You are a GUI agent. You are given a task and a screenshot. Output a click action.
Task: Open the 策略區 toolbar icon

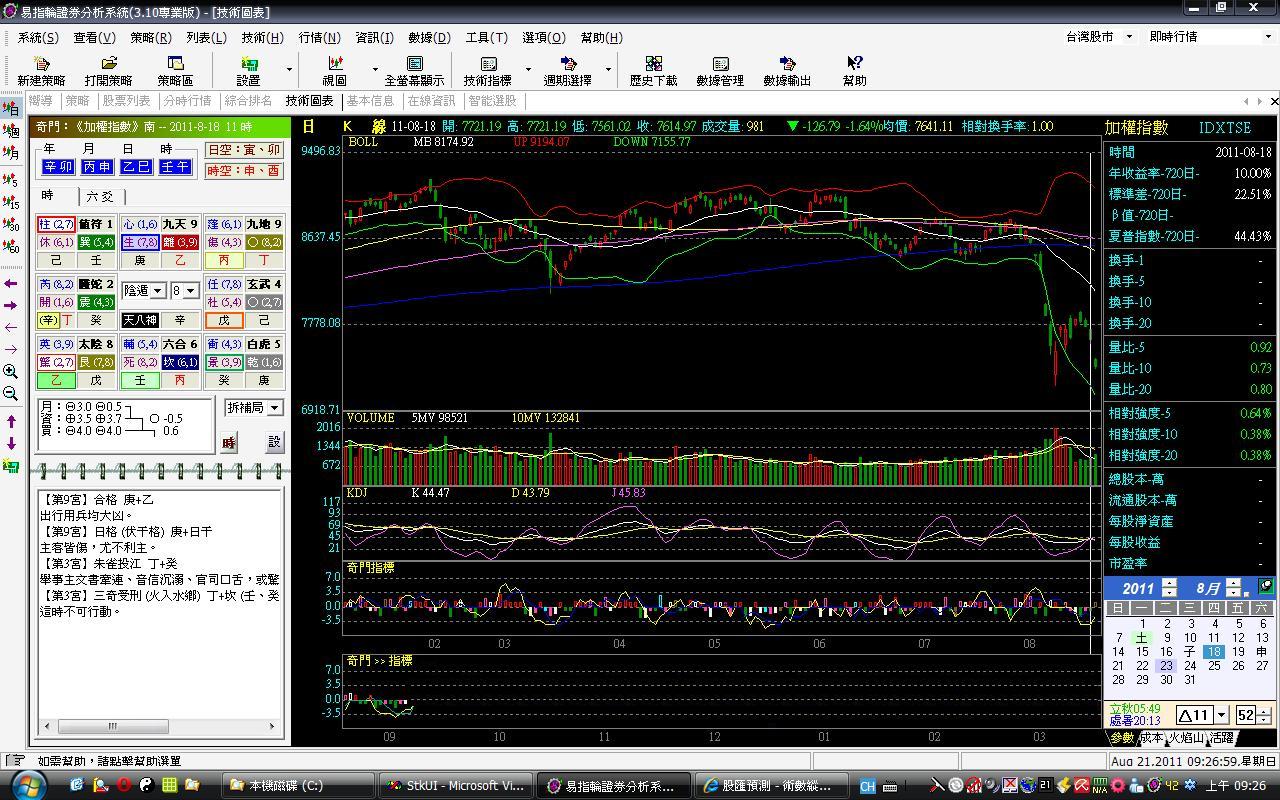click(x=175, y=70)
